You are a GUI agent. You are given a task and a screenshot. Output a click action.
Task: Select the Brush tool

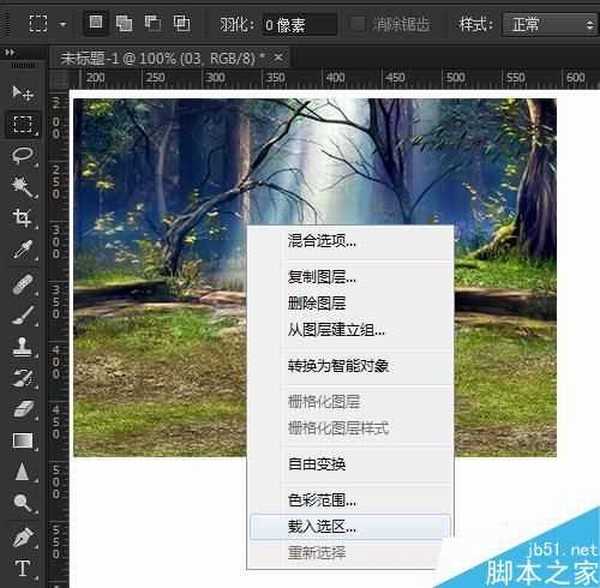pos(23,316)
